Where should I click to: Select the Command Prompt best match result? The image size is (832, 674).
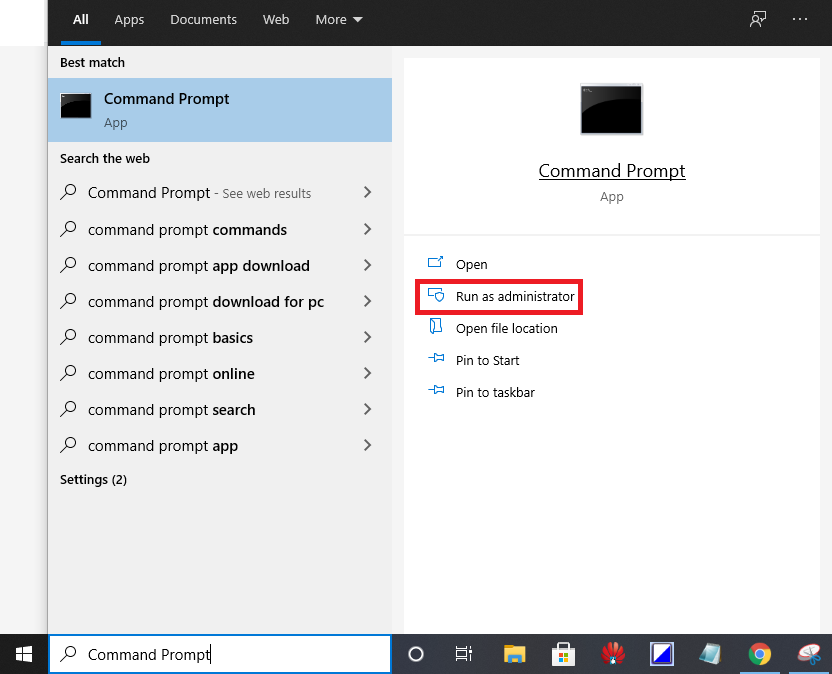tap(220, 110)
